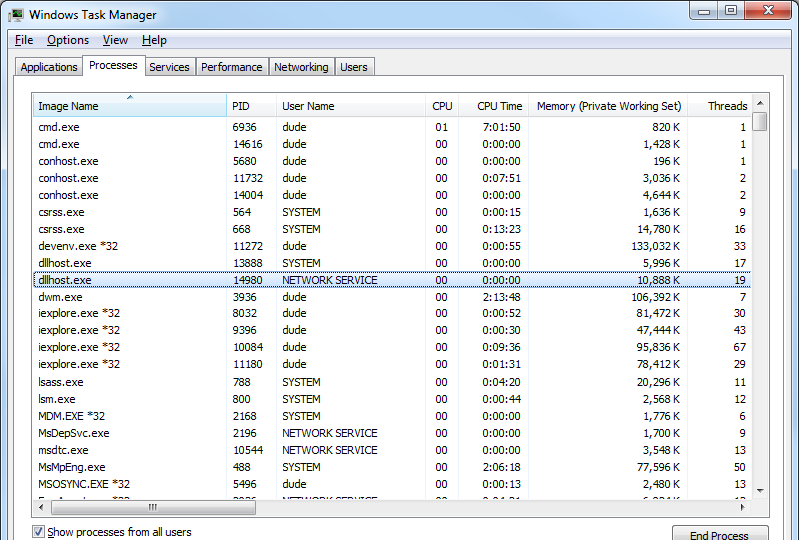Select iexplore.exe *32 row PID 10084
Image resolution: width=800 pixels, height=540 pixels.
click(x=392, y=347)
